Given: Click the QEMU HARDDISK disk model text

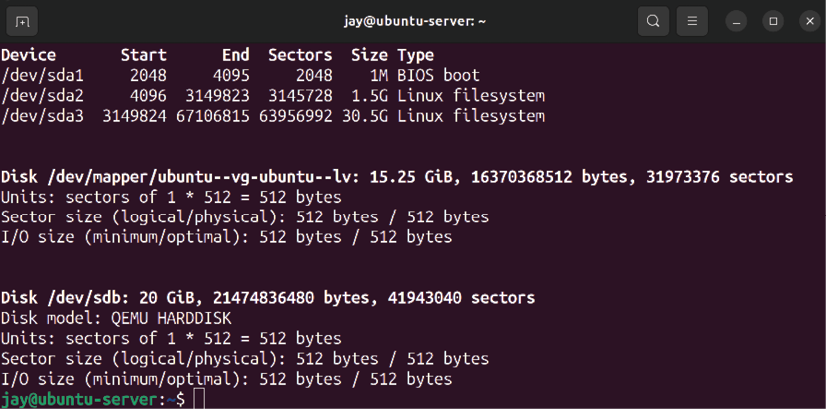Looking at the screenshot, I should click(x=171, y=318).
